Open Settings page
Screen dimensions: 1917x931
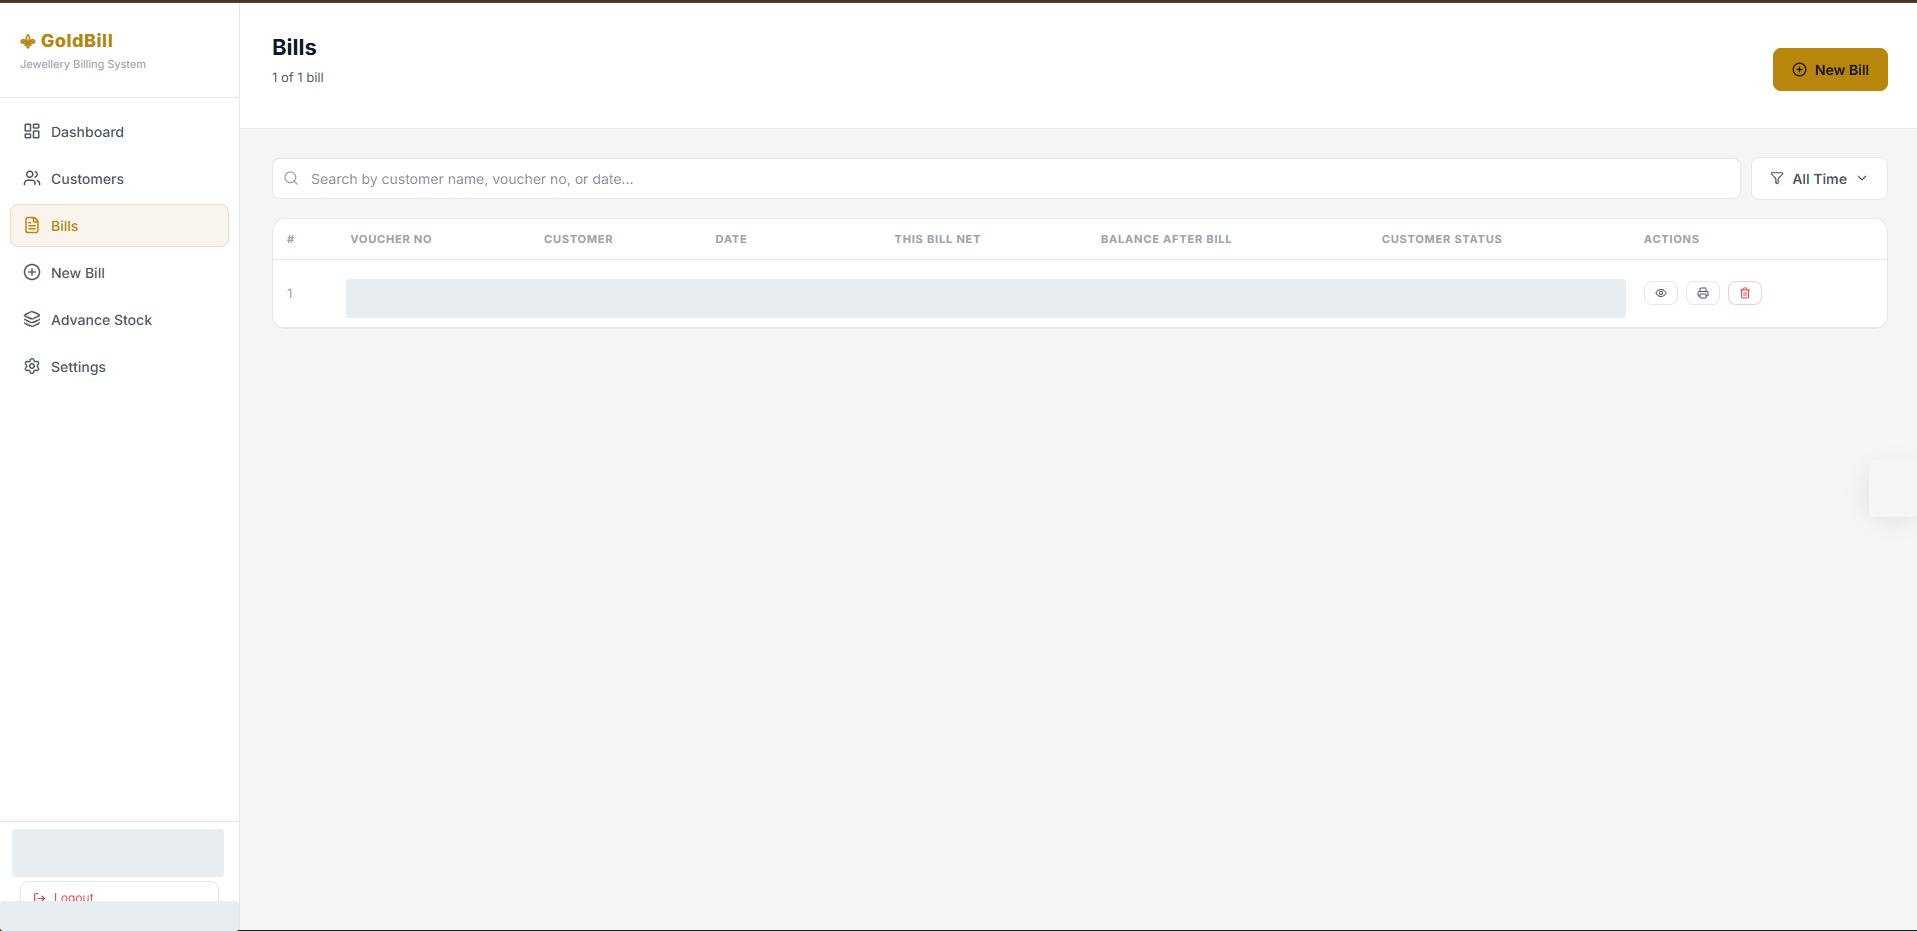point(119,367)
